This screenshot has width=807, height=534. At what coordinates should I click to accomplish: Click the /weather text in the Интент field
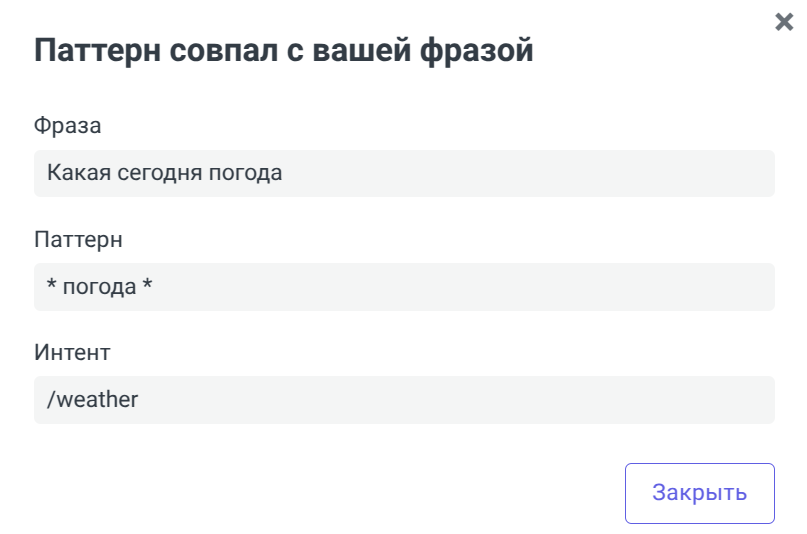(92, 400)
